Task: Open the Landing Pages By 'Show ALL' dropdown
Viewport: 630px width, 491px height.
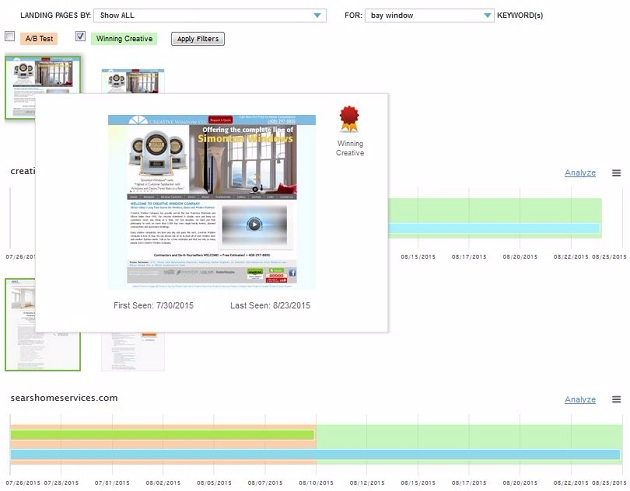Action: pos(210,15)
